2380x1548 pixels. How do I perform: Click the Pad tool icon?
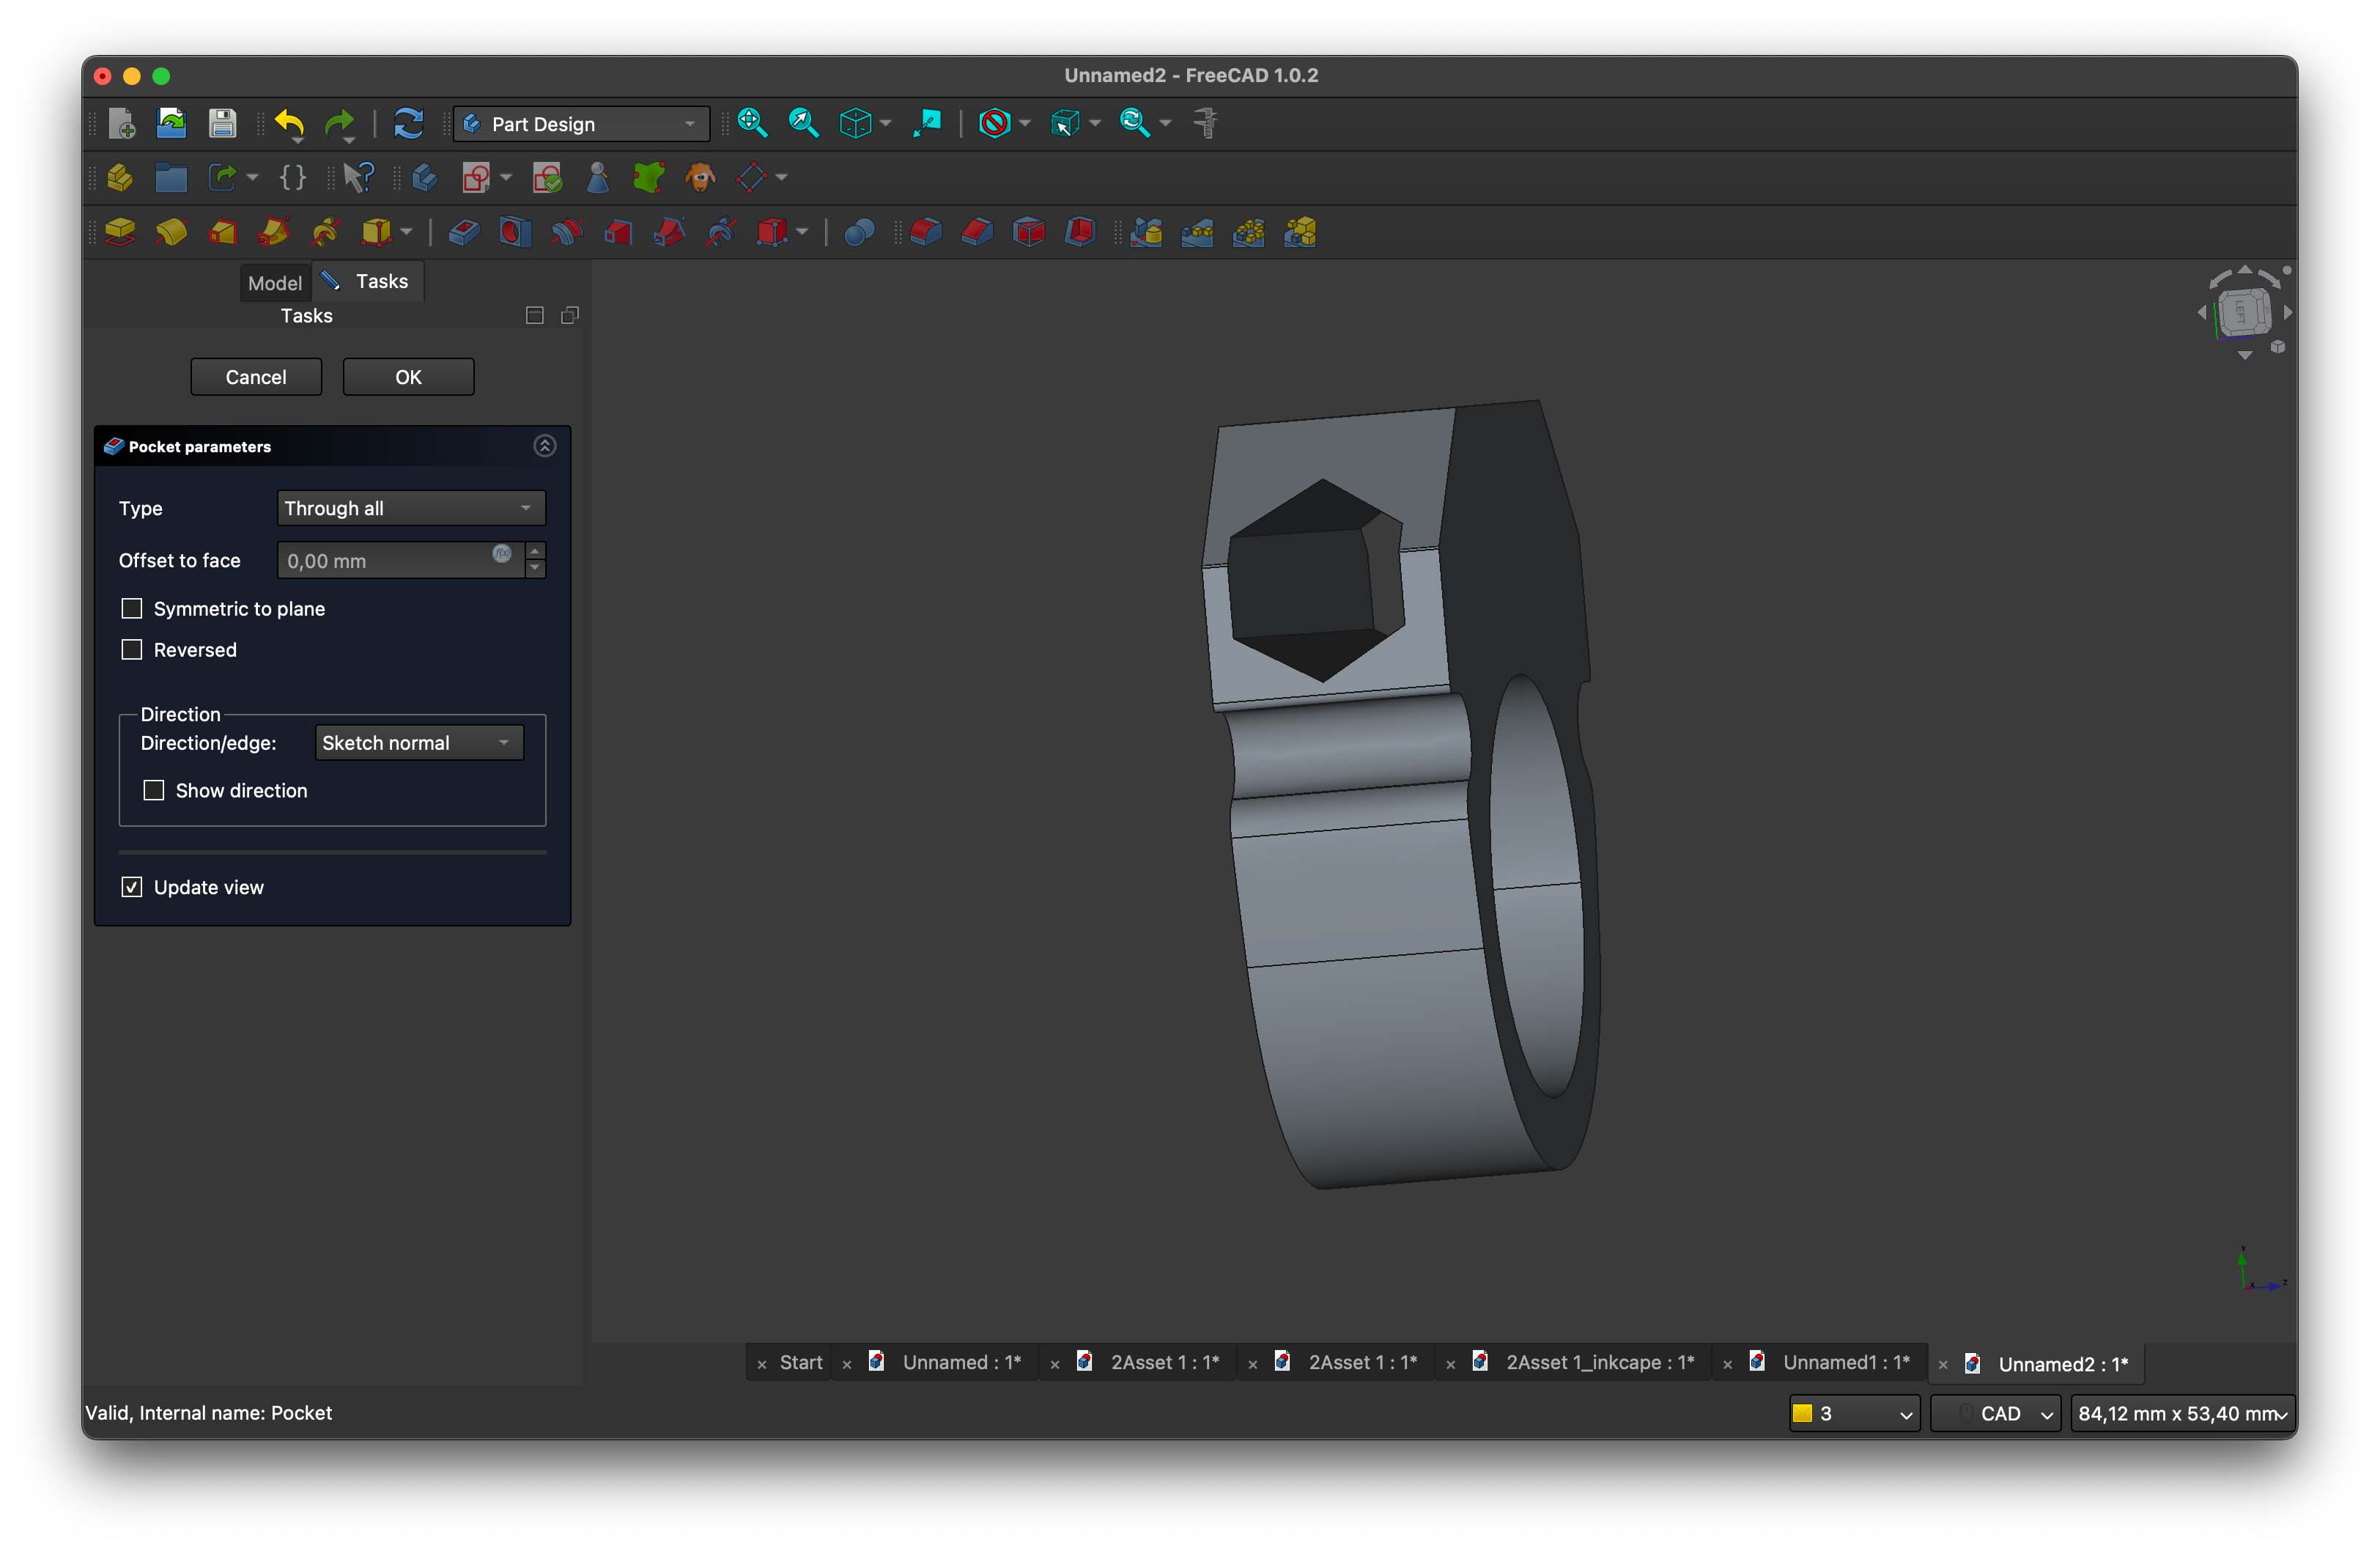pos(120,232)
